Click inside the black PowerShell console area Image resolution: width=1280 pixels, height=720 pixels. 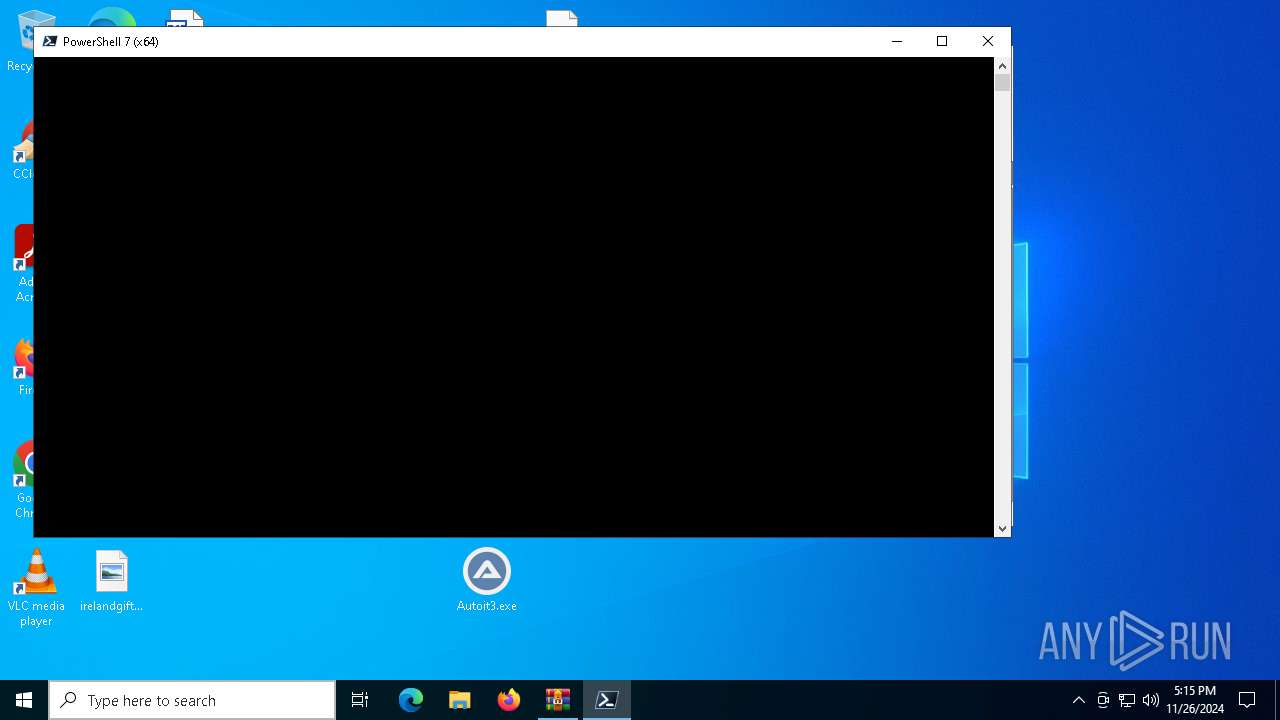coord(514,297)
